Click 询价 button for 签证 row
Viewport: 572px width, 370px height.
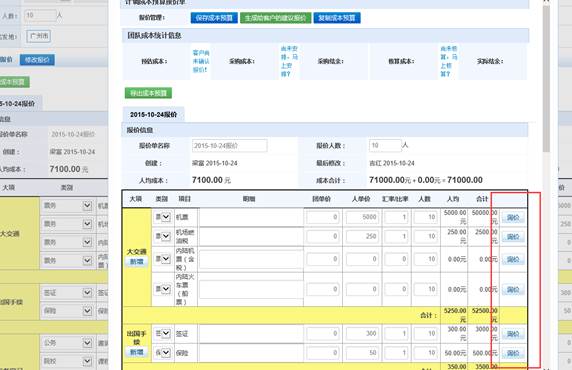pos(513,334)
